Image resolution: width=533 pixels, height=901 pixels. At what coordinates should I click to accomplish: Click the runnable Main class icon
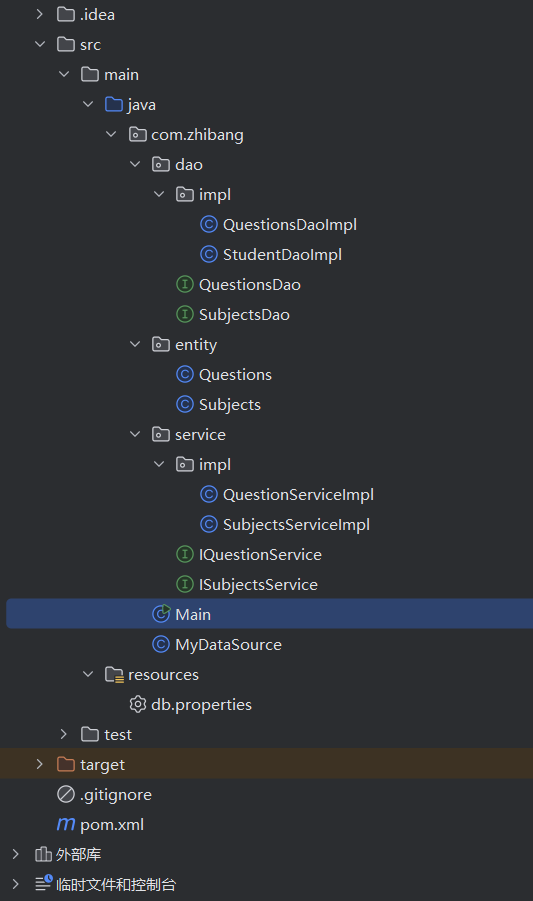pyautogui.click(x=161, y=614)
